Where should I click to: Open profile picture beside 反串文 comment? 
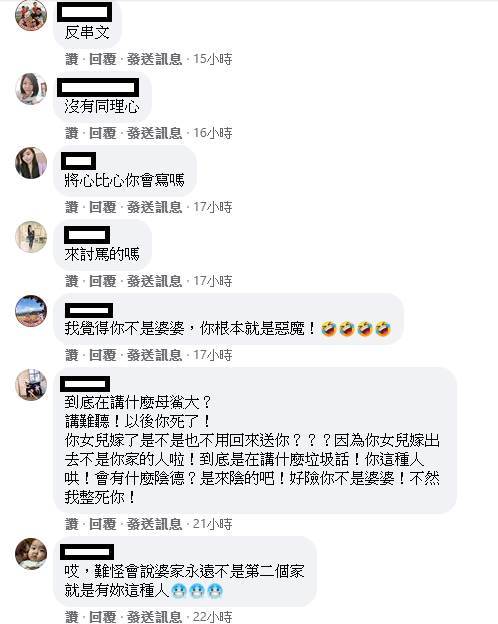(x=31, y=15)
